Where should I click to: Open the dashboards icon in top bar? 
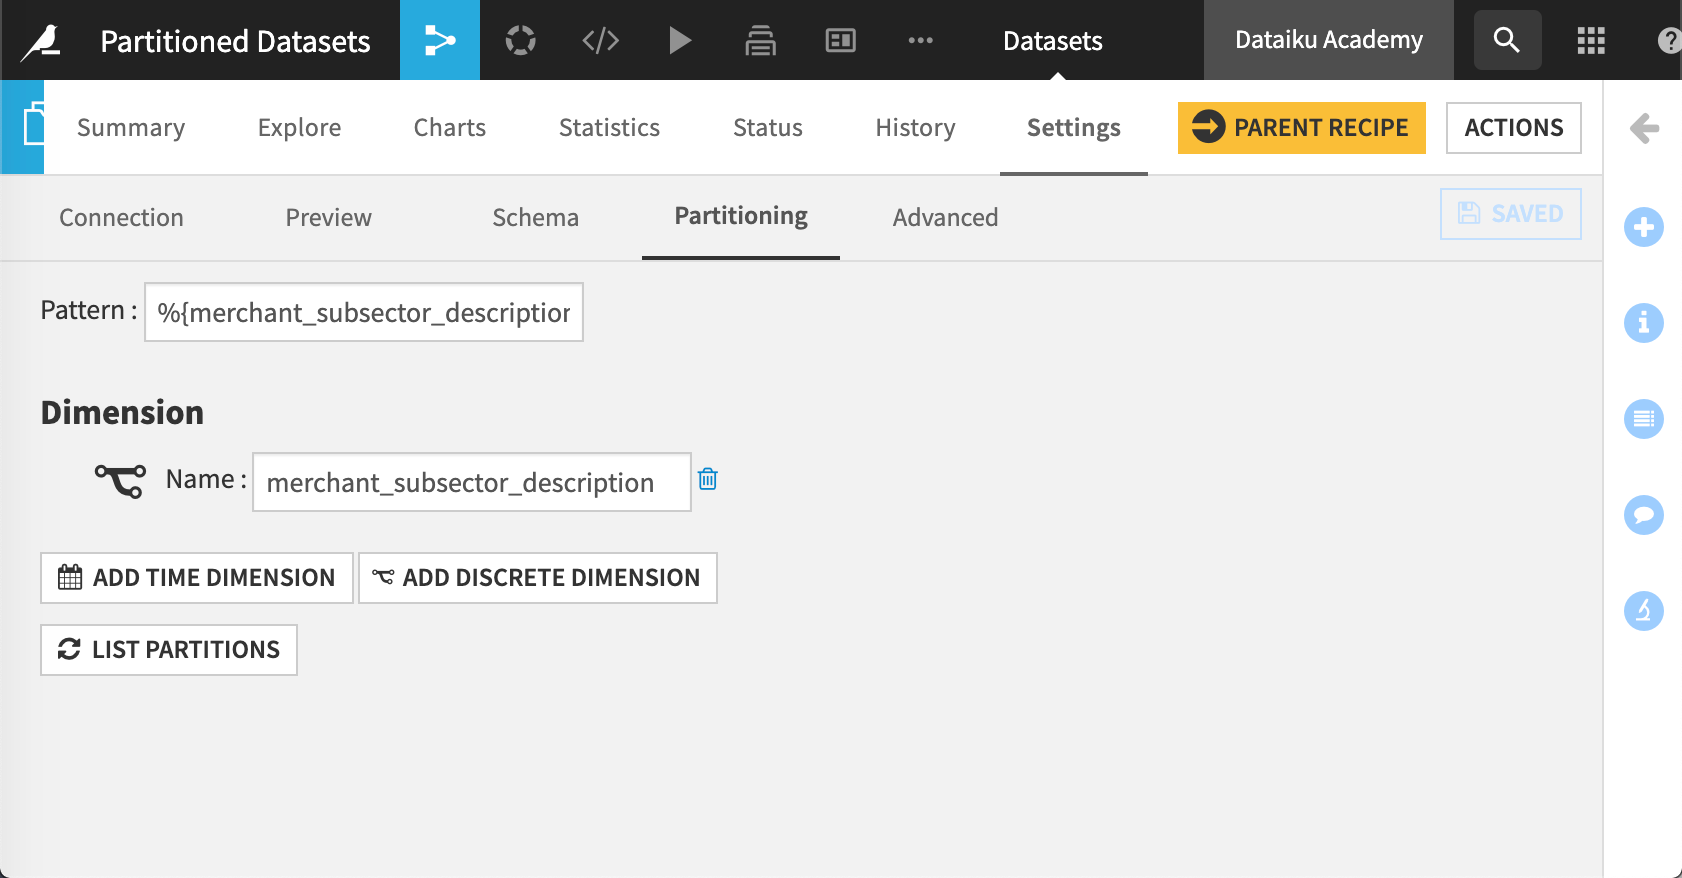(840, 40)
